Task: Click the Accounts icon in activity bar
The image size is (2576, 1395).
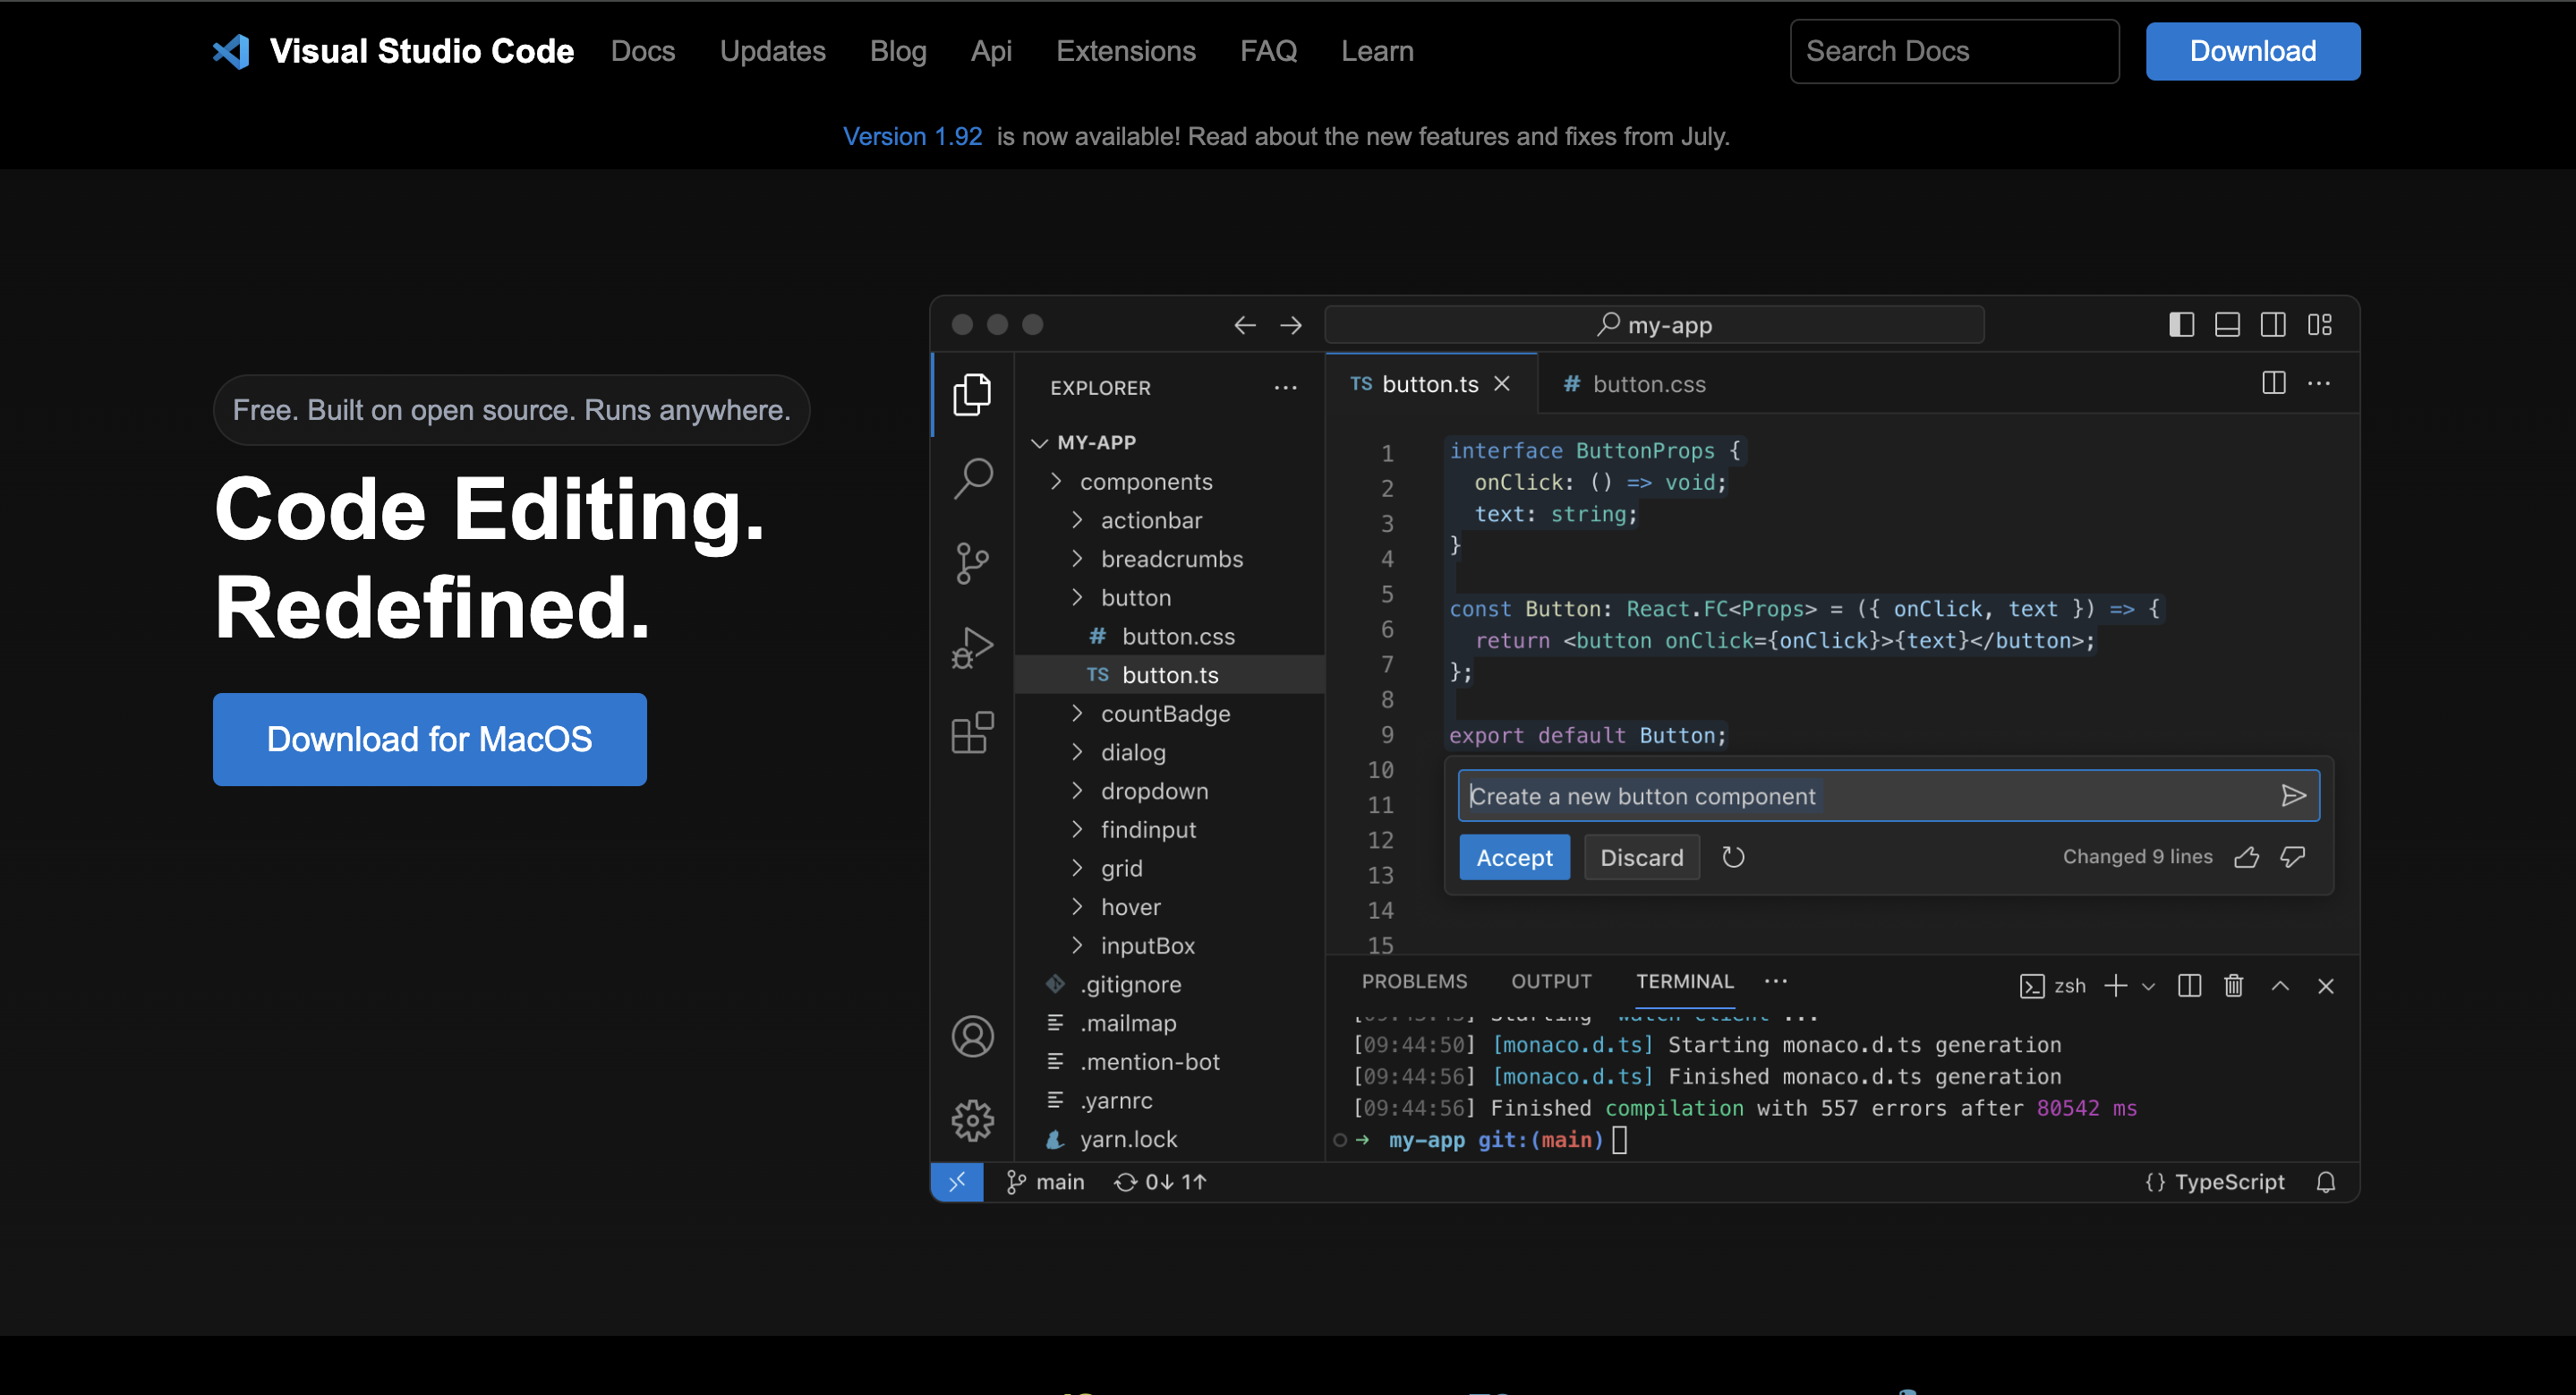Action: pos(971,1036)
